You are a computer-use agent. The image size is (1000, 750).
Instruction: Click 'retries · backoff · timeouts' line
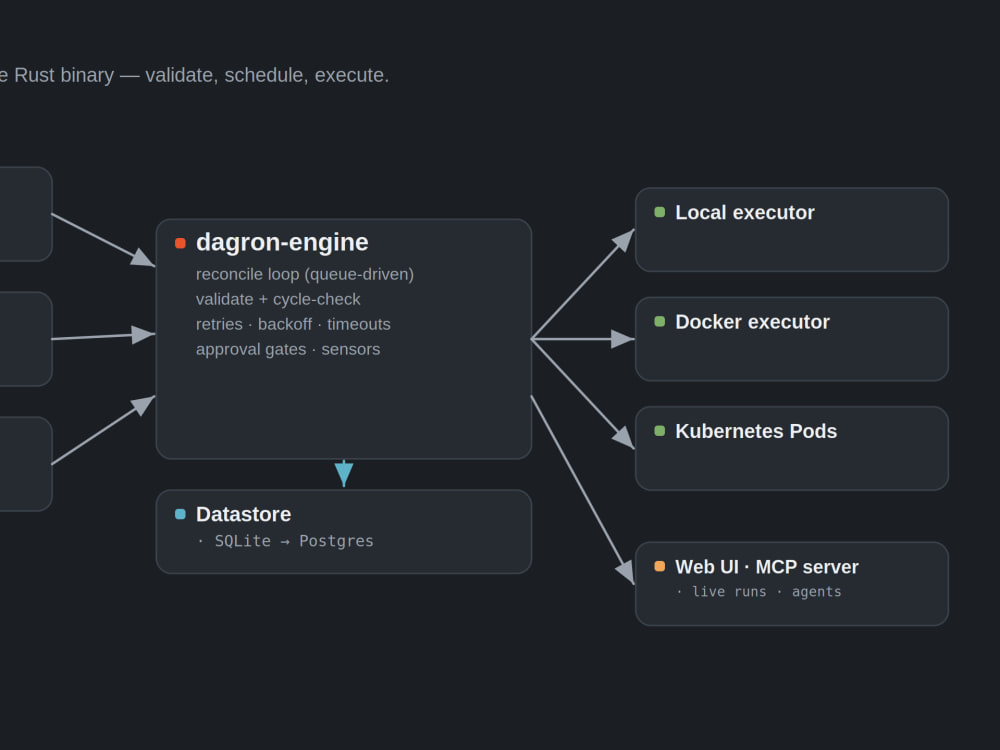[x=293, y=324]
